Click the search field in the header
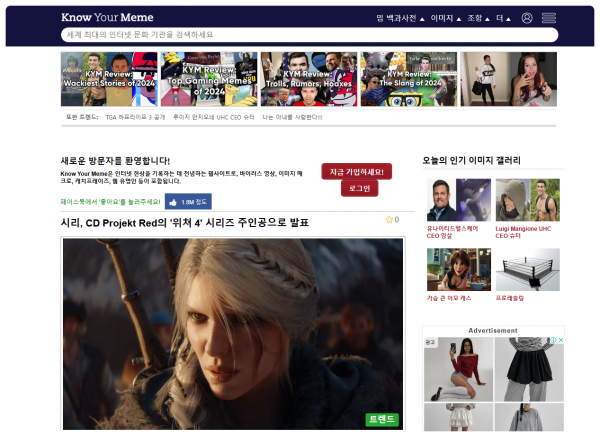This screenshot has width=600, height=437. [x=309, y=35]
